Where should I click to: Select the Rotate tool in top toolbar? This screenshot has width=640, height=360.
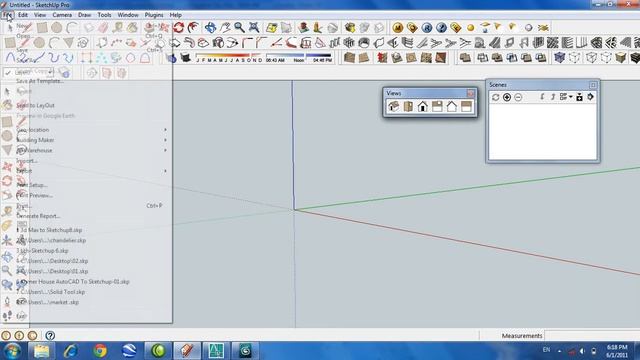(x=178, y=27)
